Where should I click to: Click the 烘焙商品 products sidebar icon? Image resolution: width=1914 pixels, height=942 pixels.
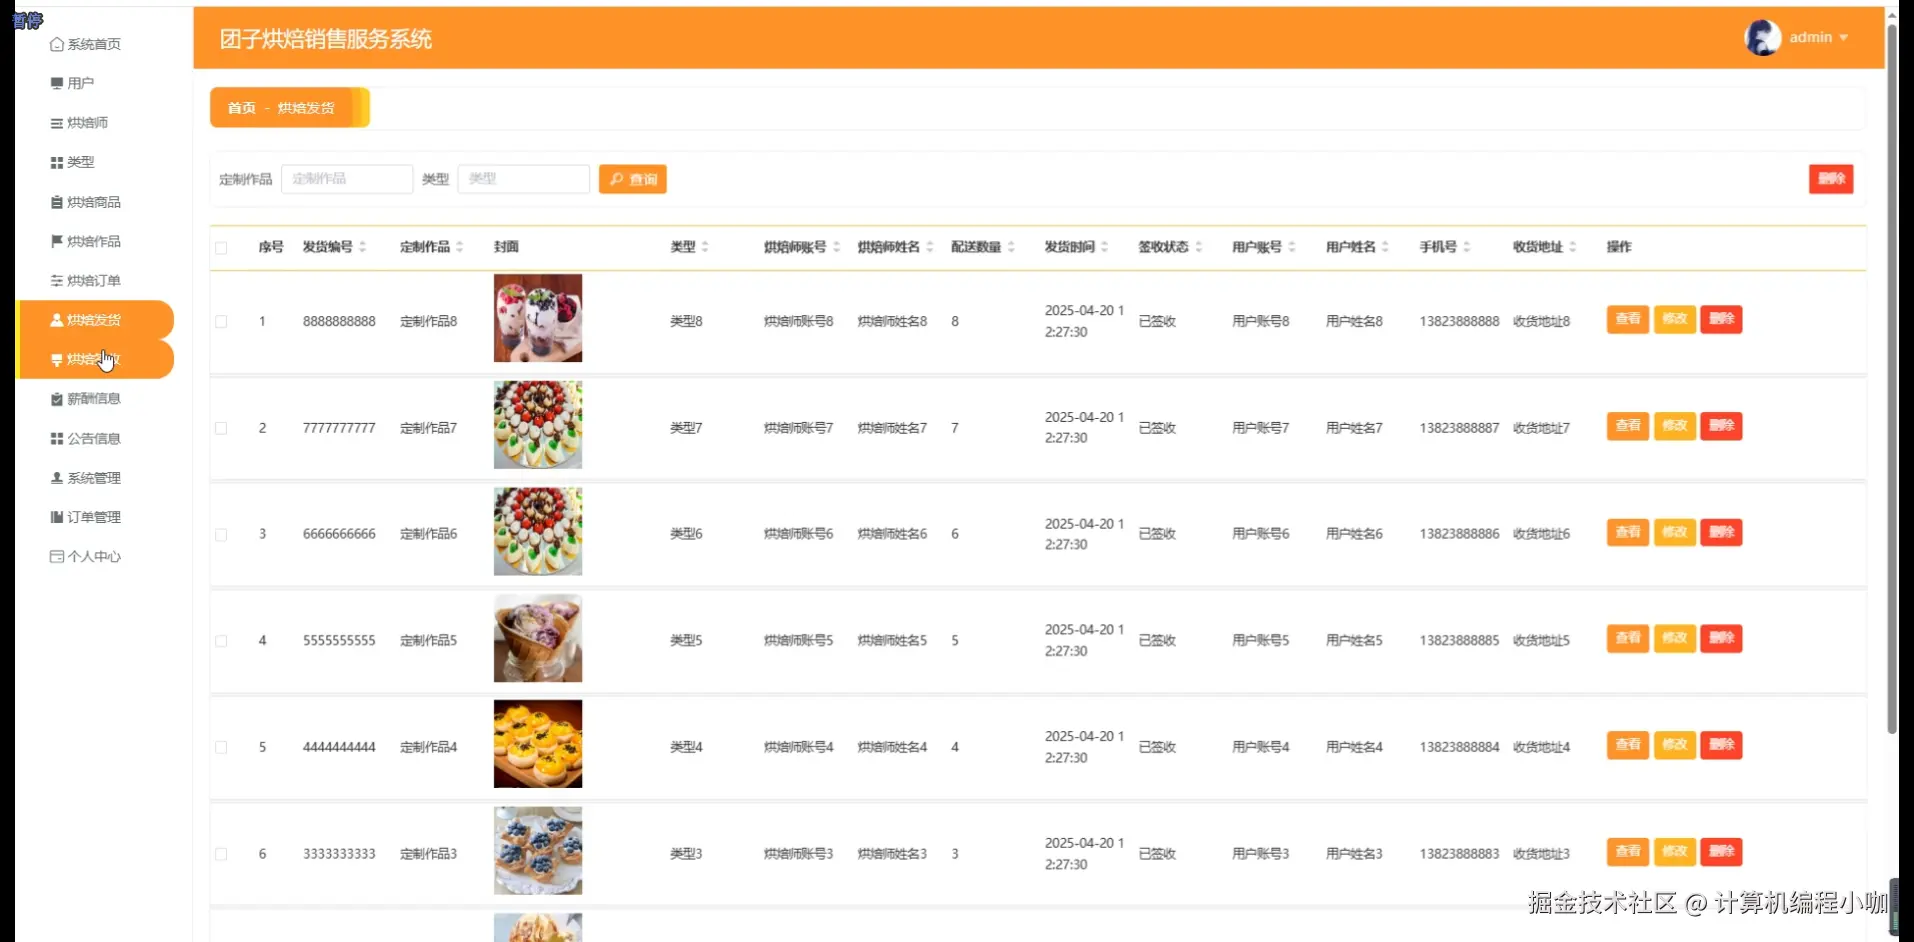pos(56,201)
